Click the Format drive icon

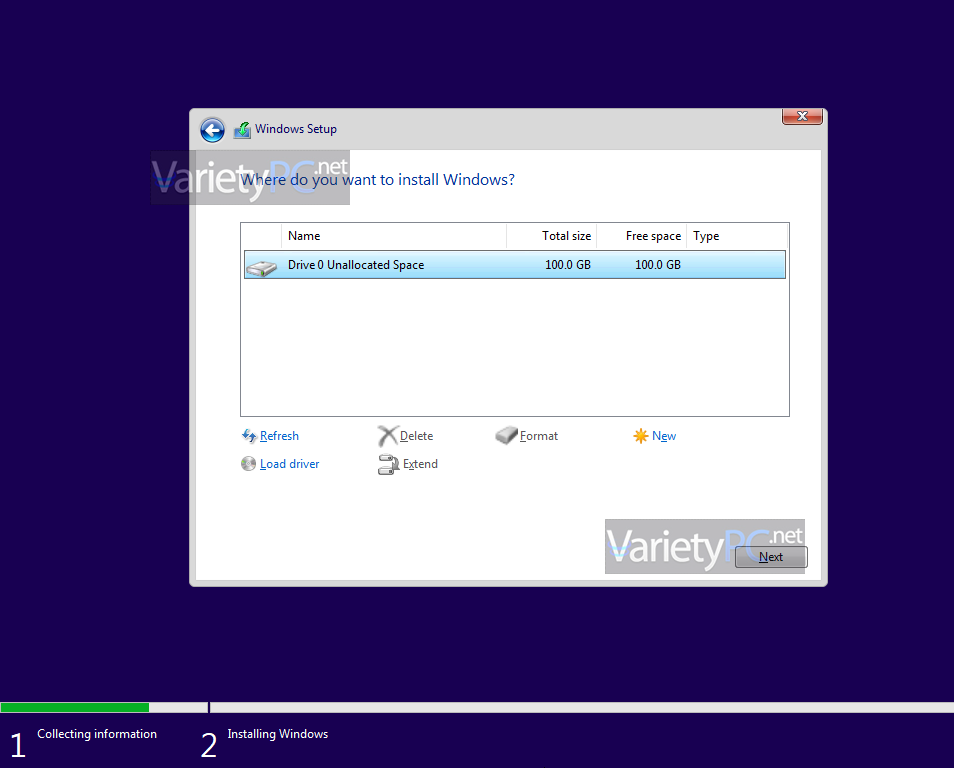tap(507, 436)
